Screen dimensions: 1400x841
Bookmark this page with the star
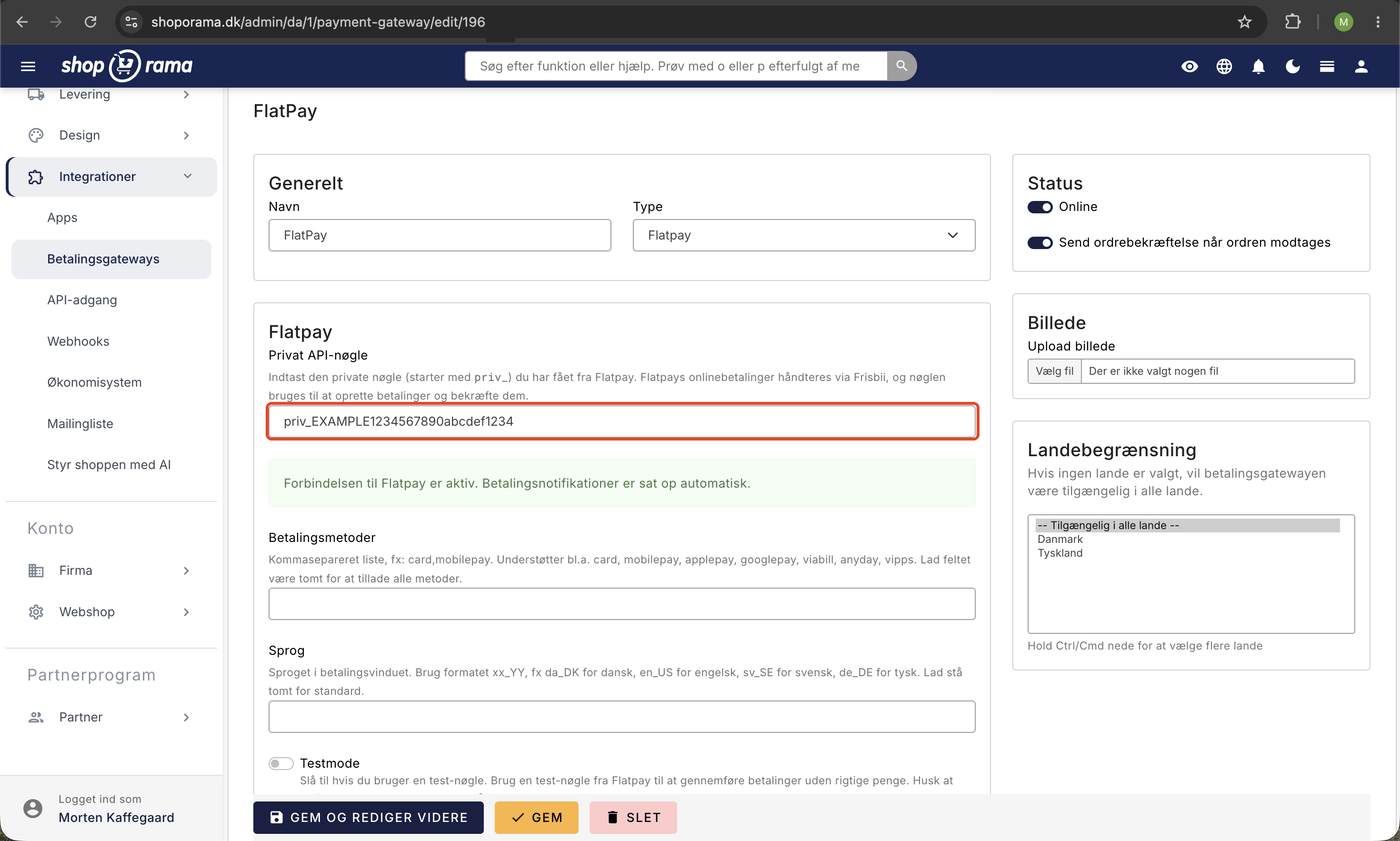(1244, 21)
